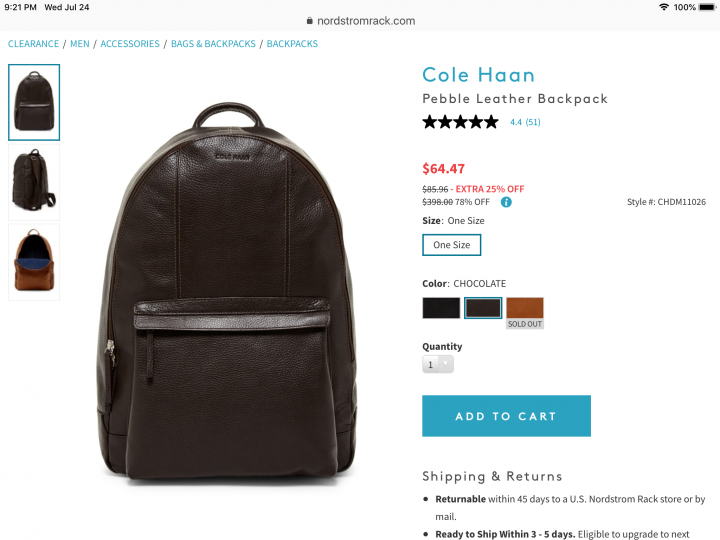
Task: View the open tan backpack thumbnail
Action: [34, 262]
